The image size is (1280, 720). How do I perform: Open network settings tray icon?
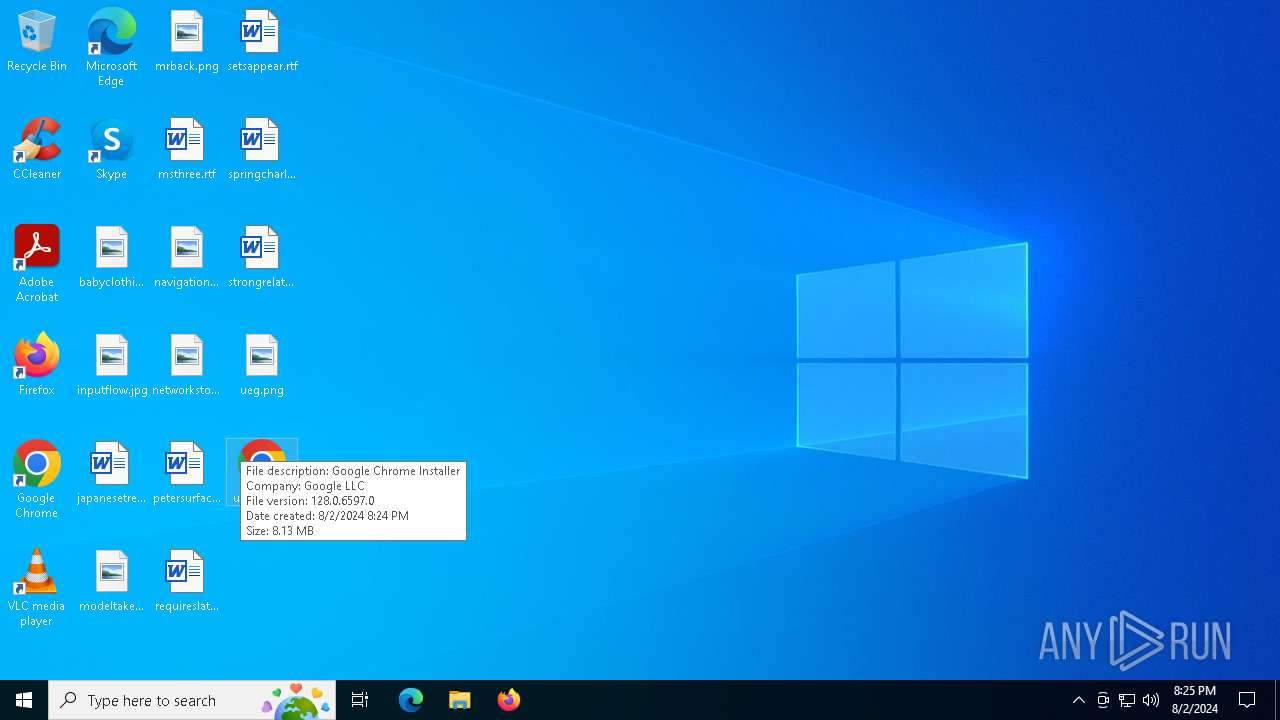(x=1127, y=700)
